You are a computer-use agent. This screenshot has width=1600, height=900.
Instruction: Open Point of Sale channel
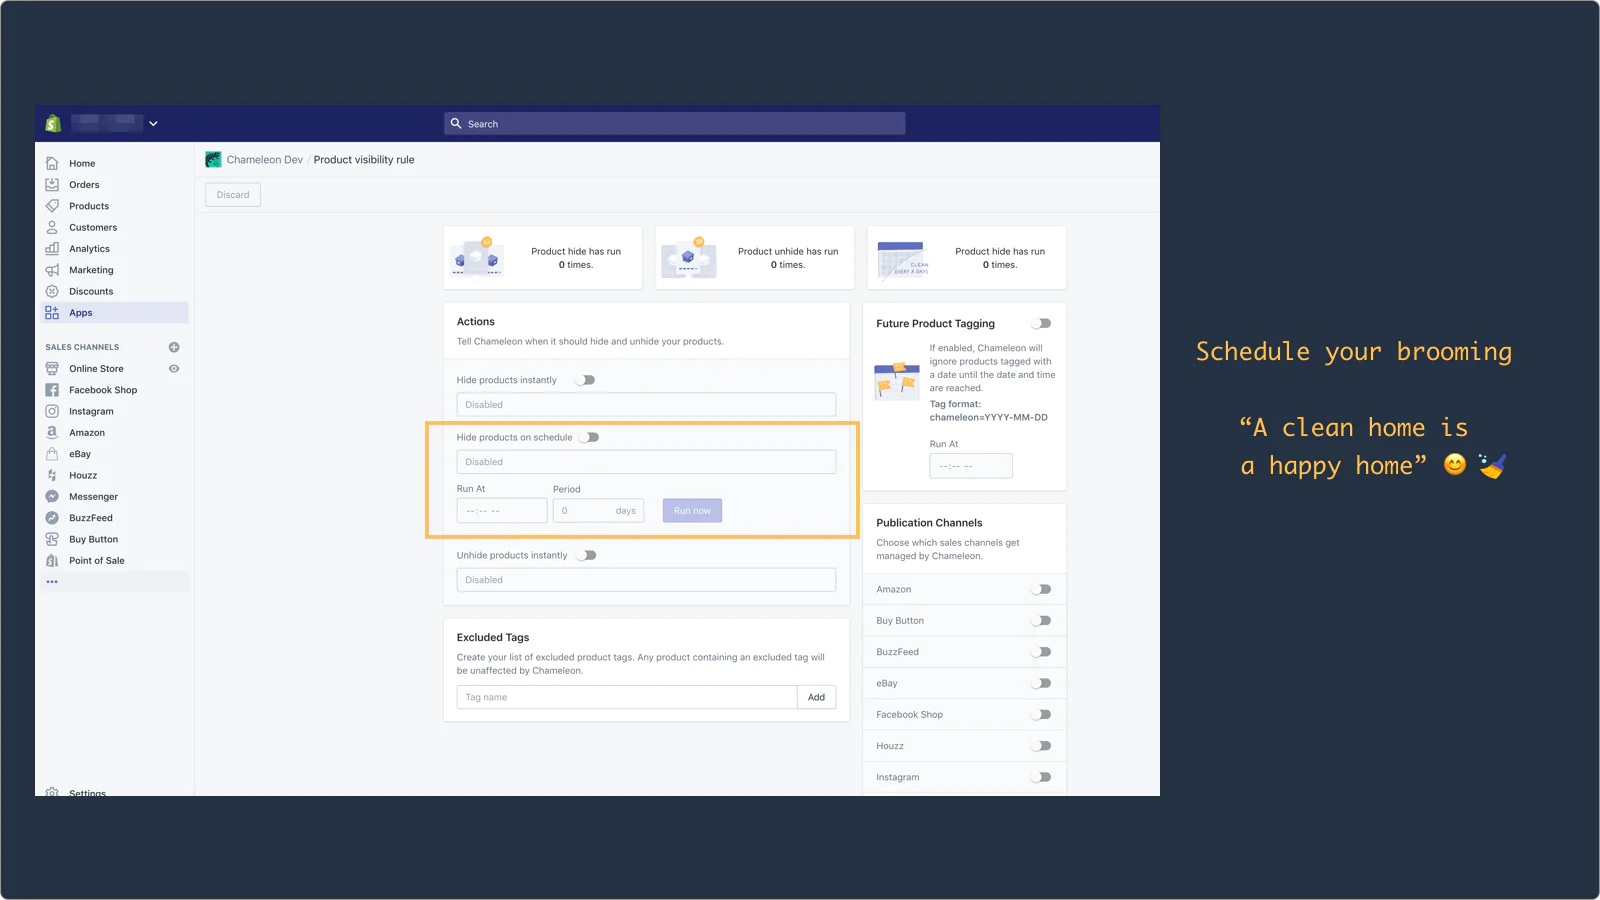point(97,561)
